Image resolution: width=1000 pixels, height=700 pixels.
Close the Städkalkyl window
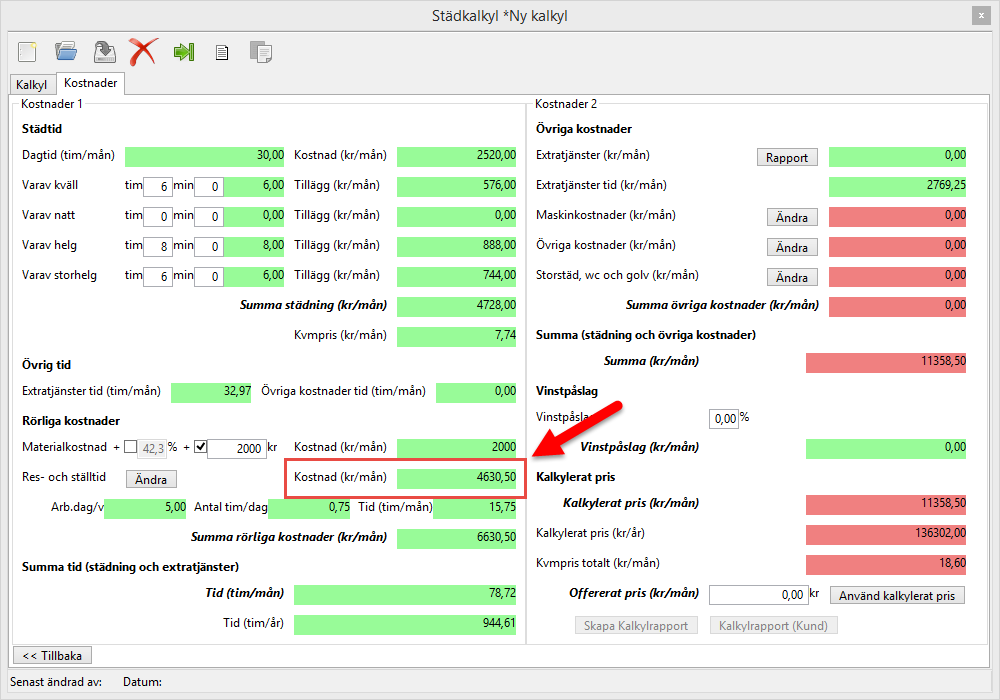pyautogui.click(x=978, y=16)
